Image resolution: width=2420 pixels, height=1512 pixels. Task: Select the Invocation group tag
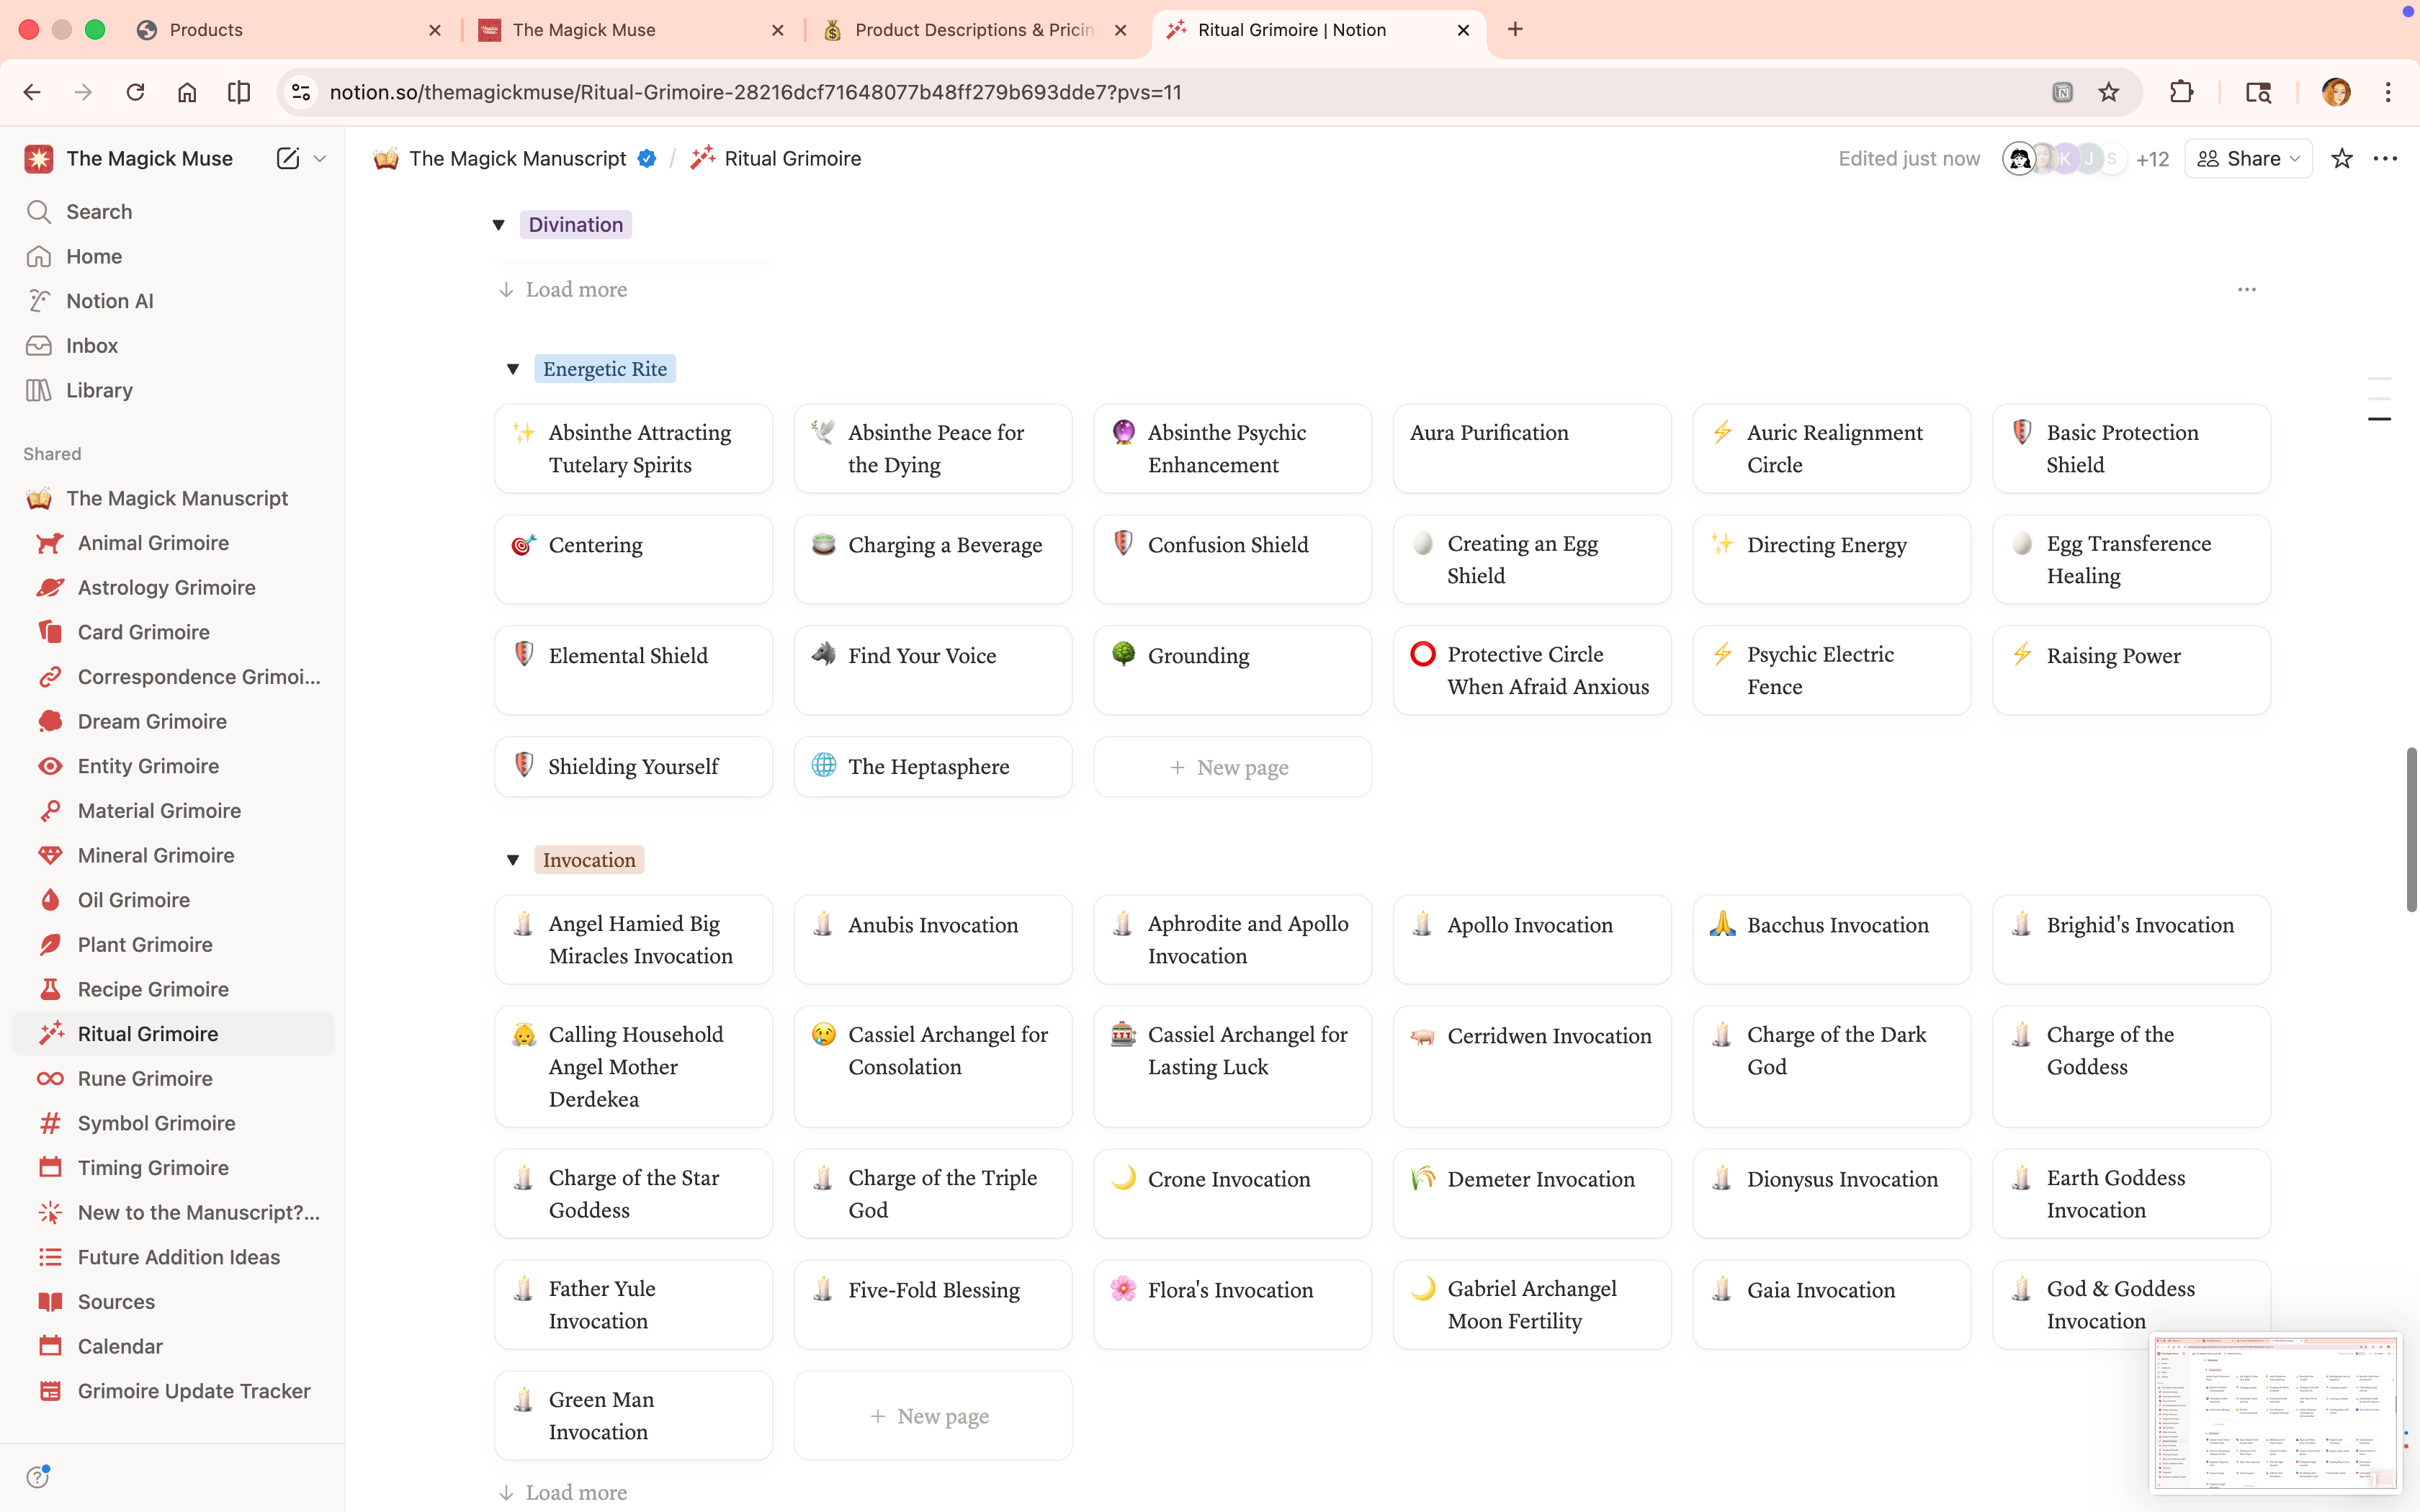coord(589,860)
